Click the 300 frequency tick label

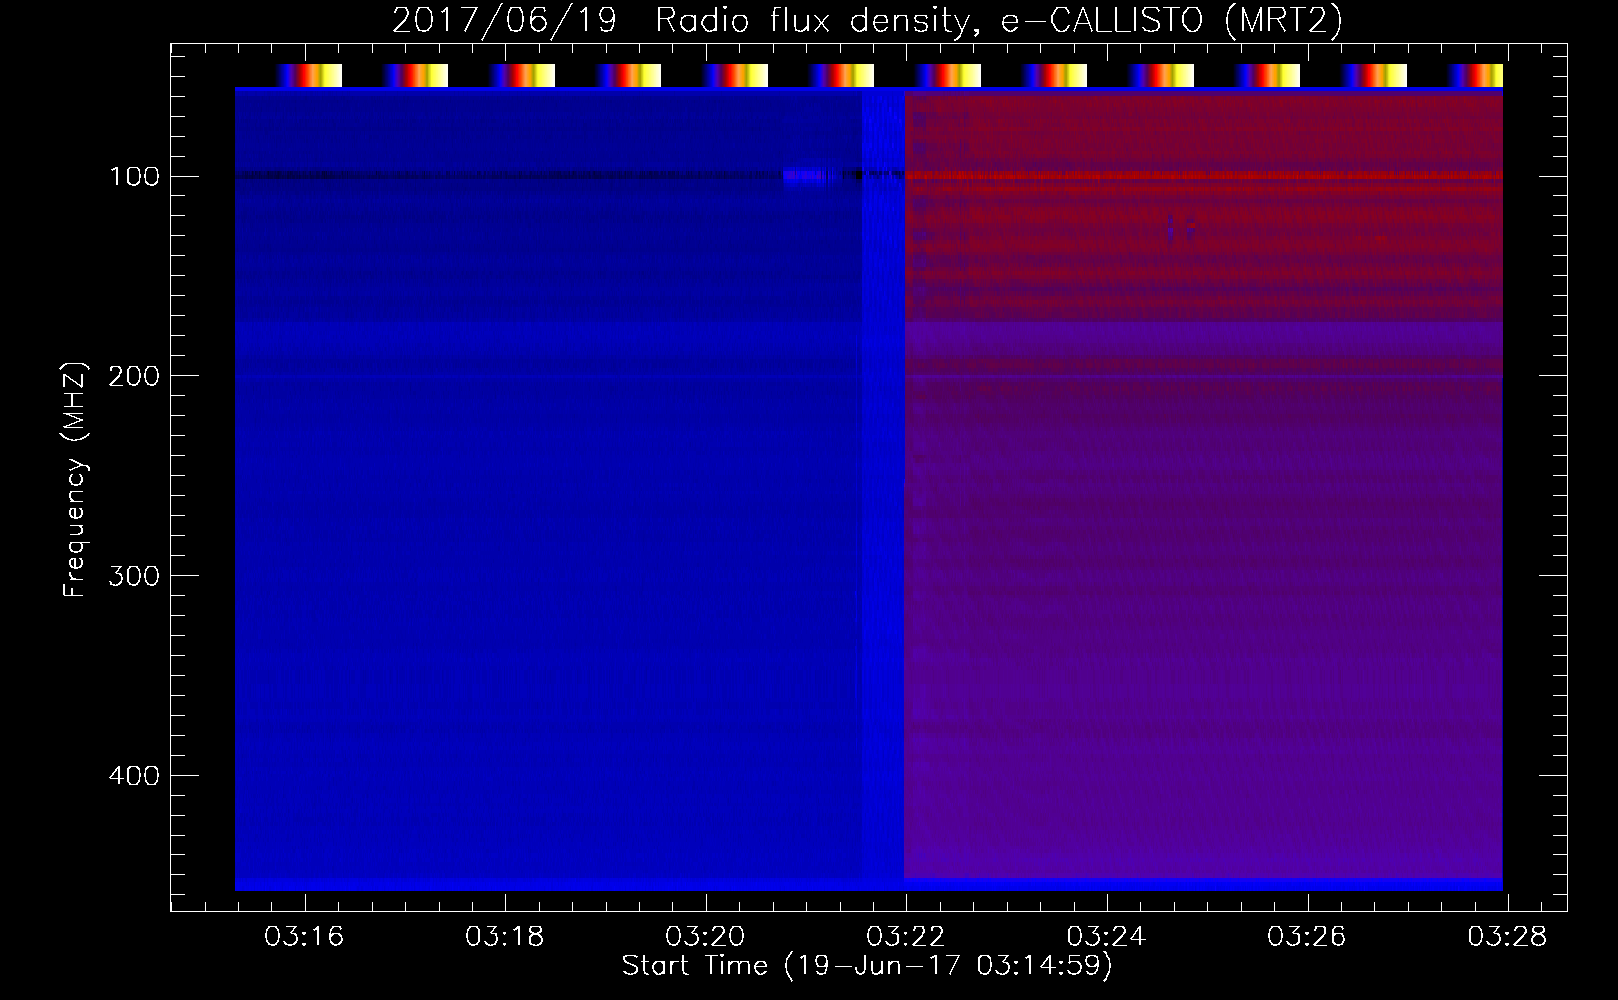(134, 576)
